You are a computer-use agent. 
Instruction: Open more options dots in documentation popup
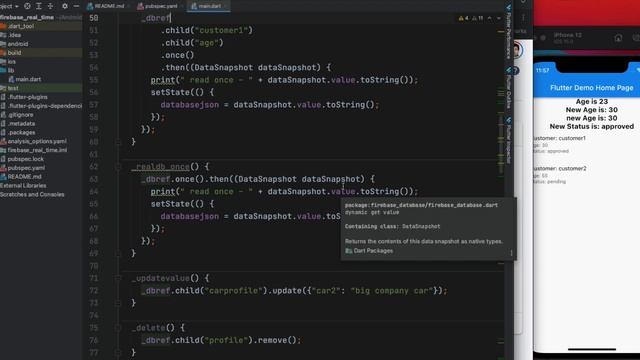[x=511, y=253]
